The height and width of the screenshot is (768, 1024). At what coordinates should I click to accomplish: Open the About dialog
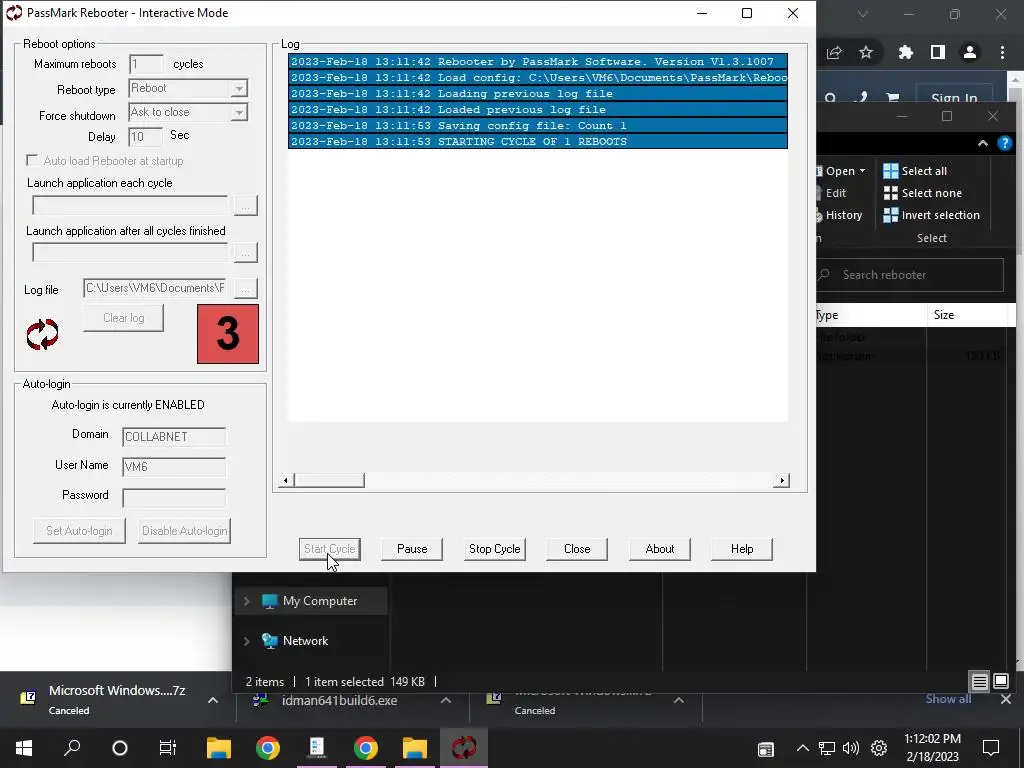660,549
